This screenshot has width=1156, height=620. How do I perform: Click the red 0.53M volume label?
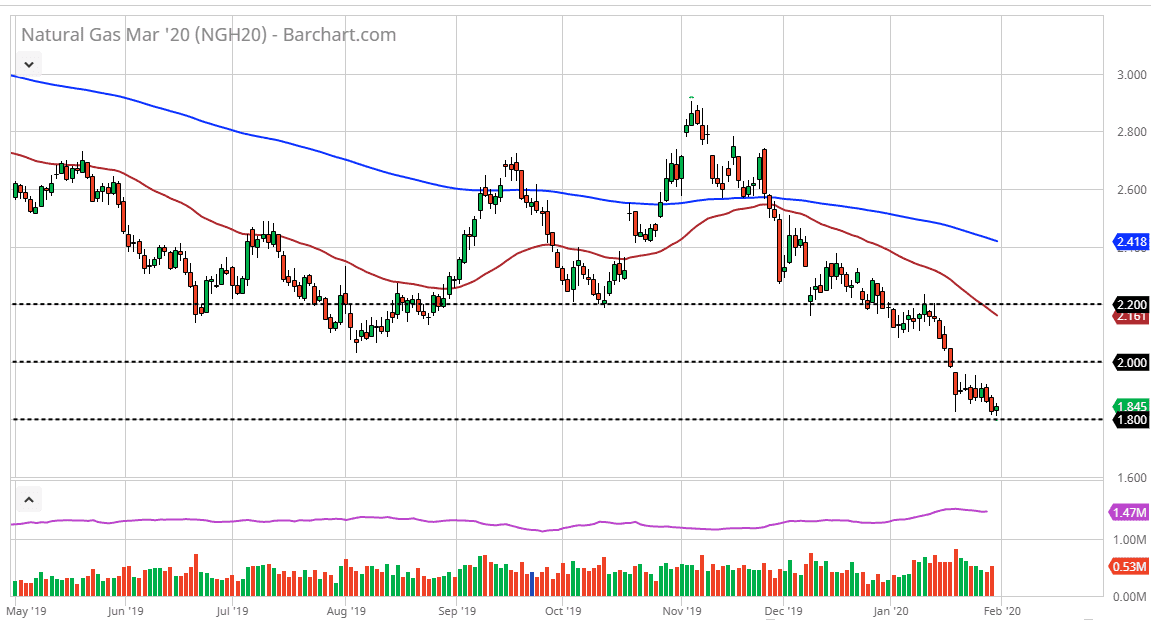[1129, 566]
